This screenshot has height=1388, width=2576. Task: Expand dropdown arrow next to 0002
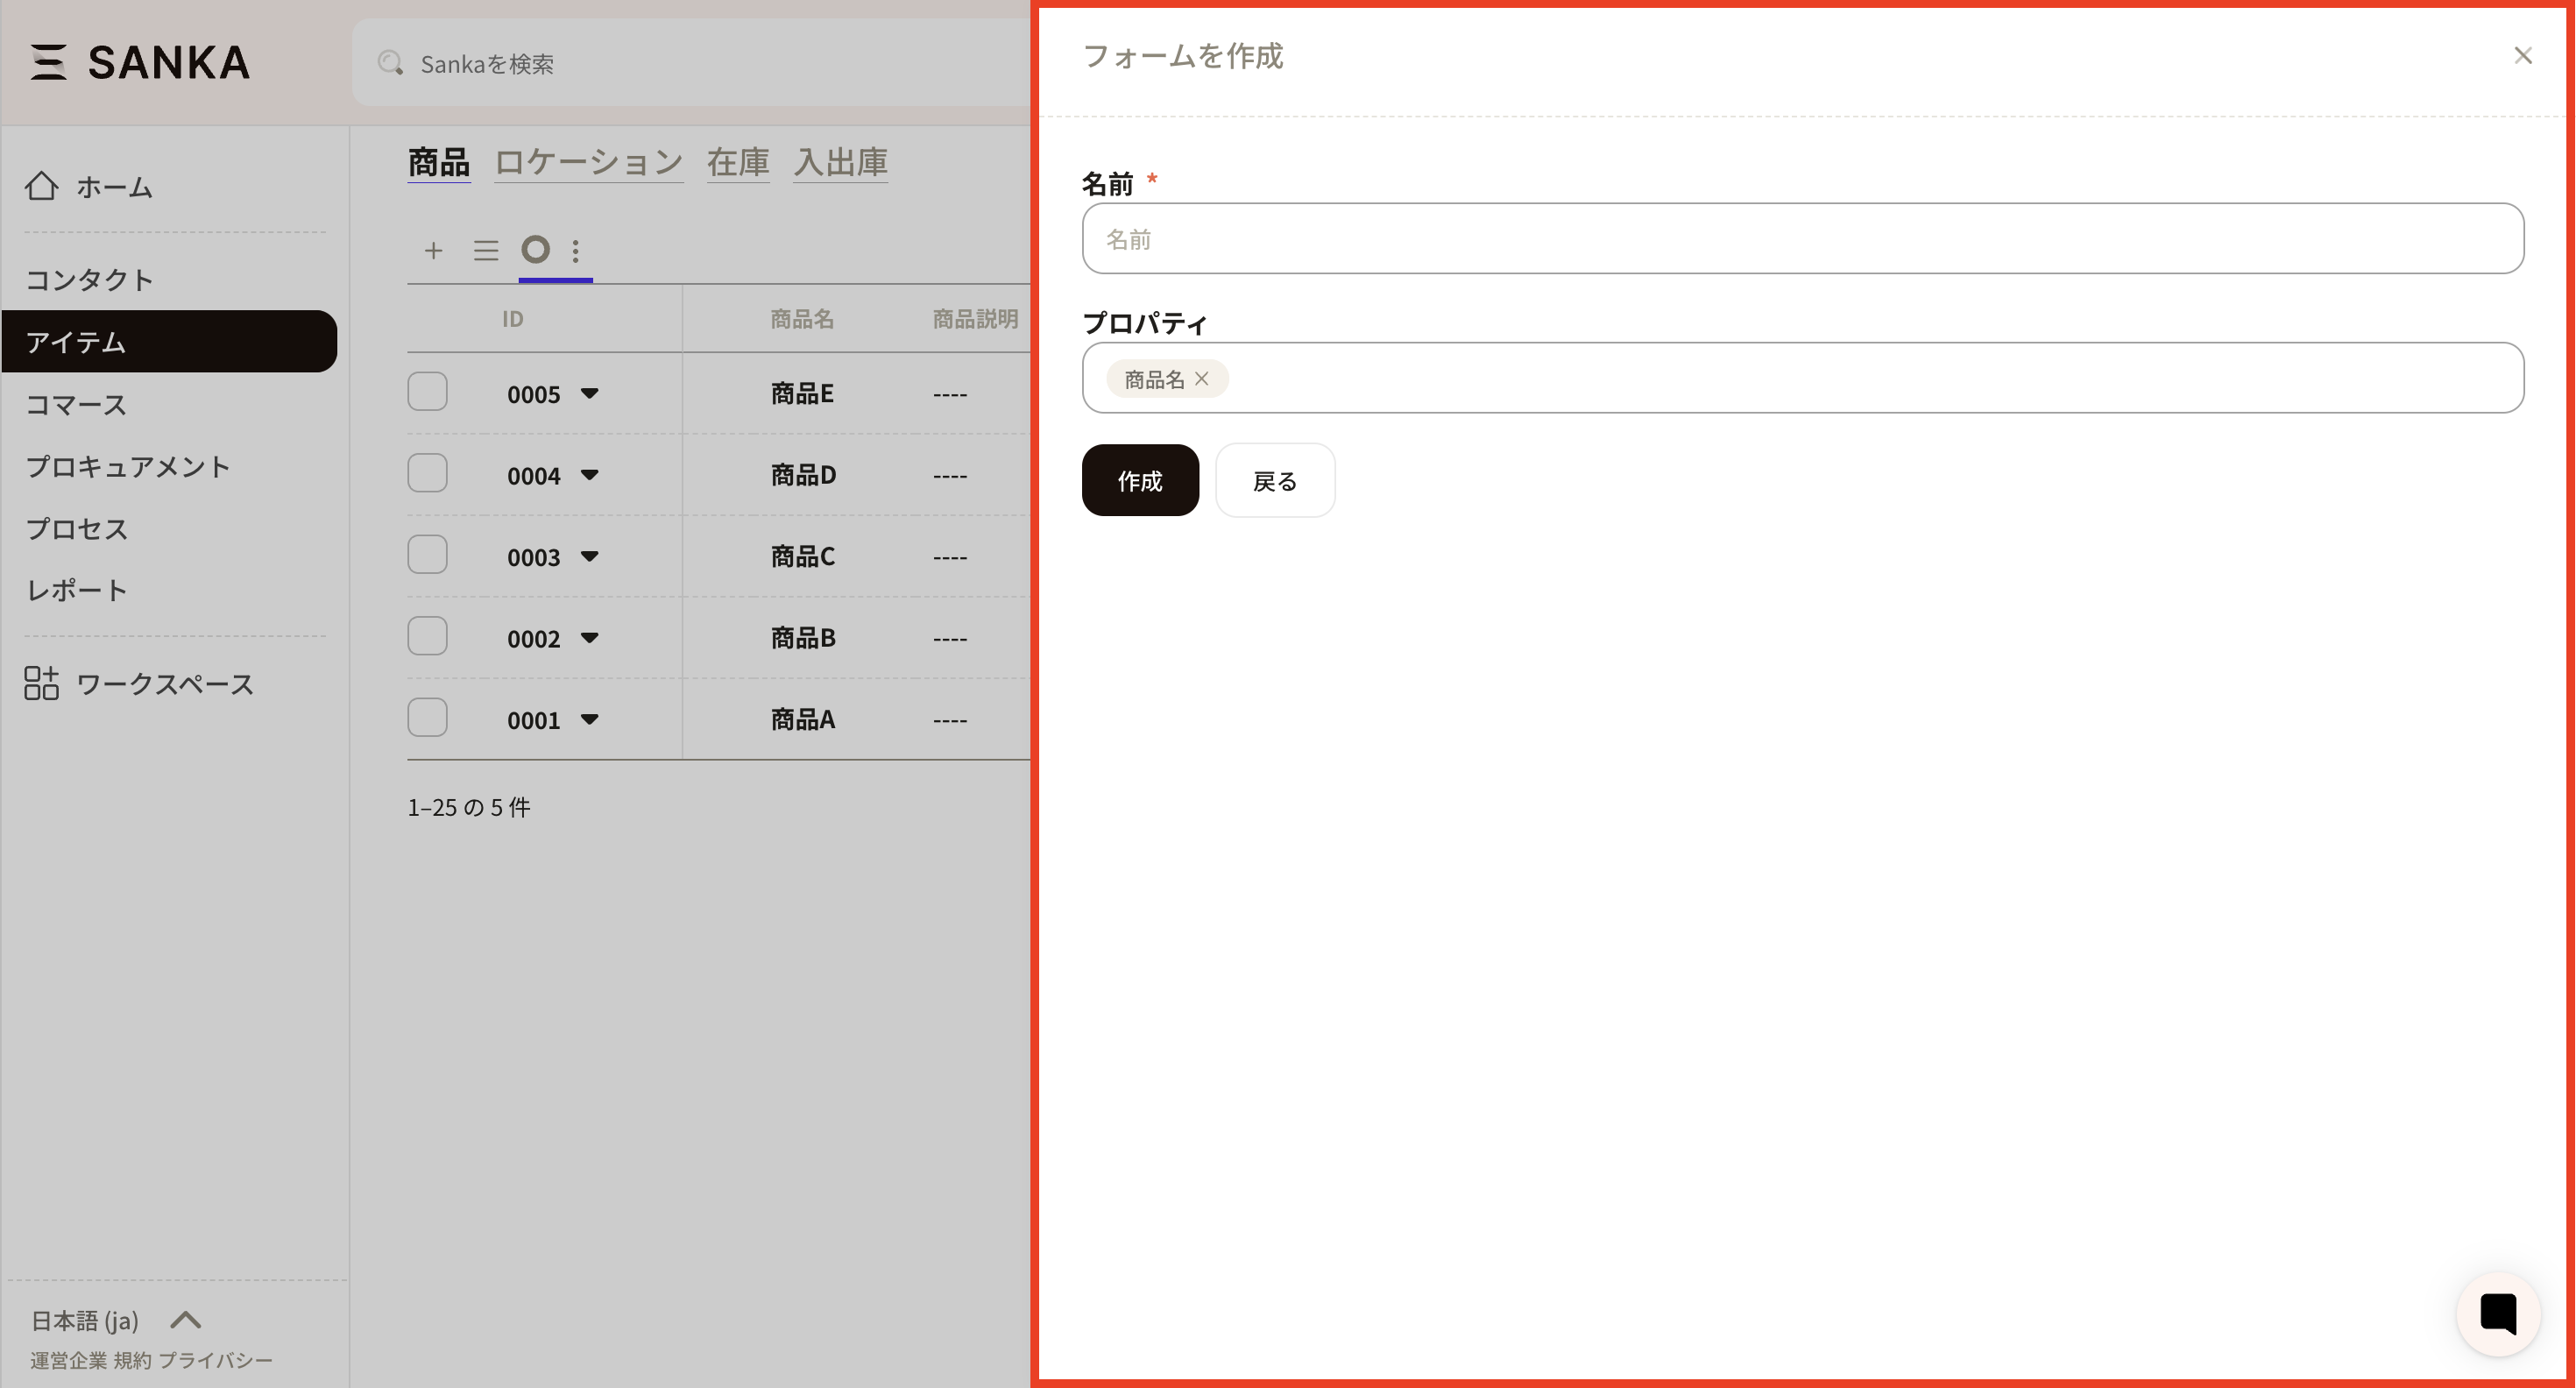(590, 638)
